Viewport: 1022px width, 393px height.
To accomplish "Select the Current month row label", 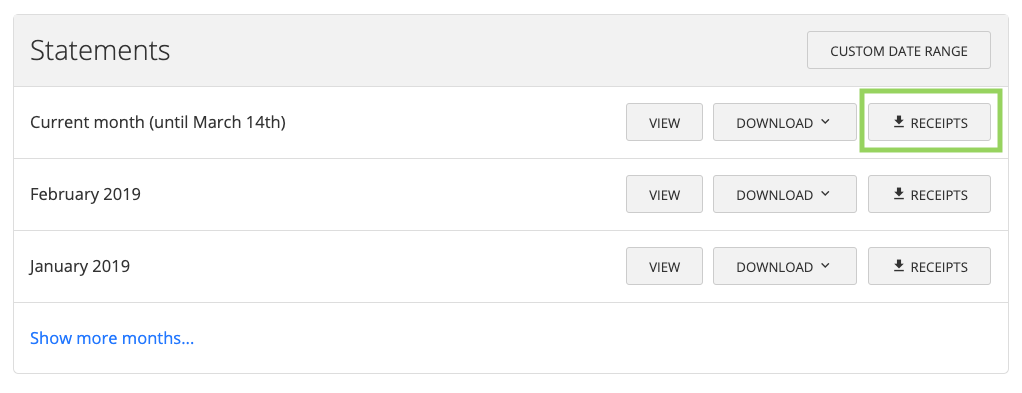I will [158, 123].
